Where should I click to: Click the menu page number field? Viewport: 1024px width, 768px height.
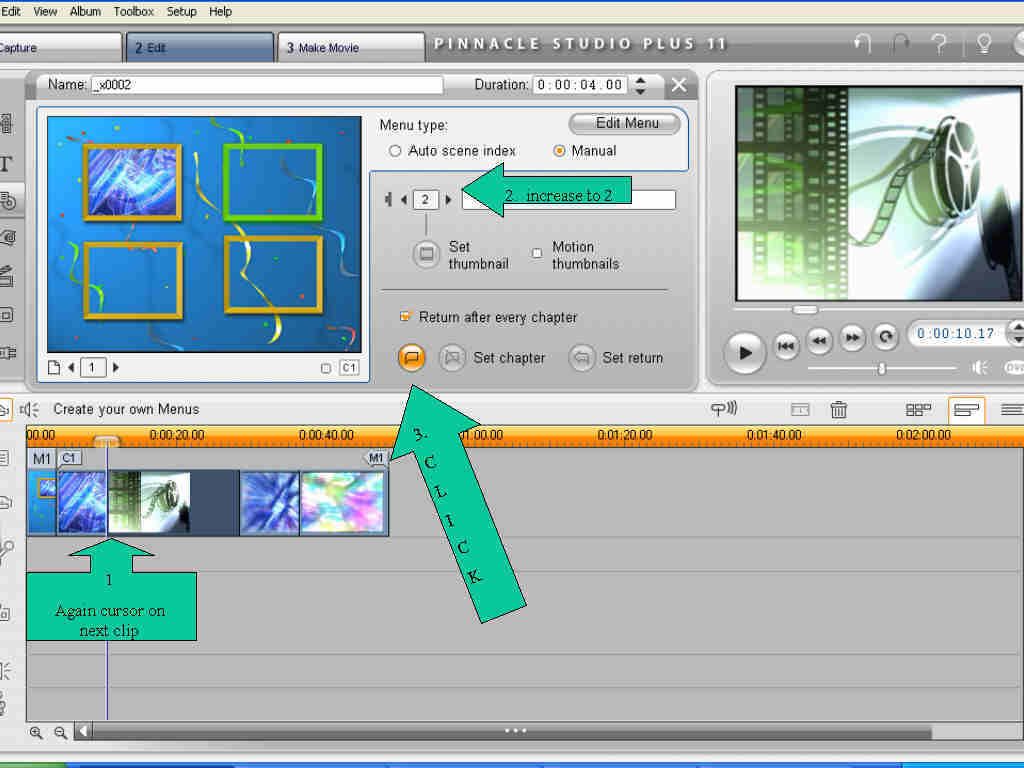pyautogui.click(x=93, y=368)
